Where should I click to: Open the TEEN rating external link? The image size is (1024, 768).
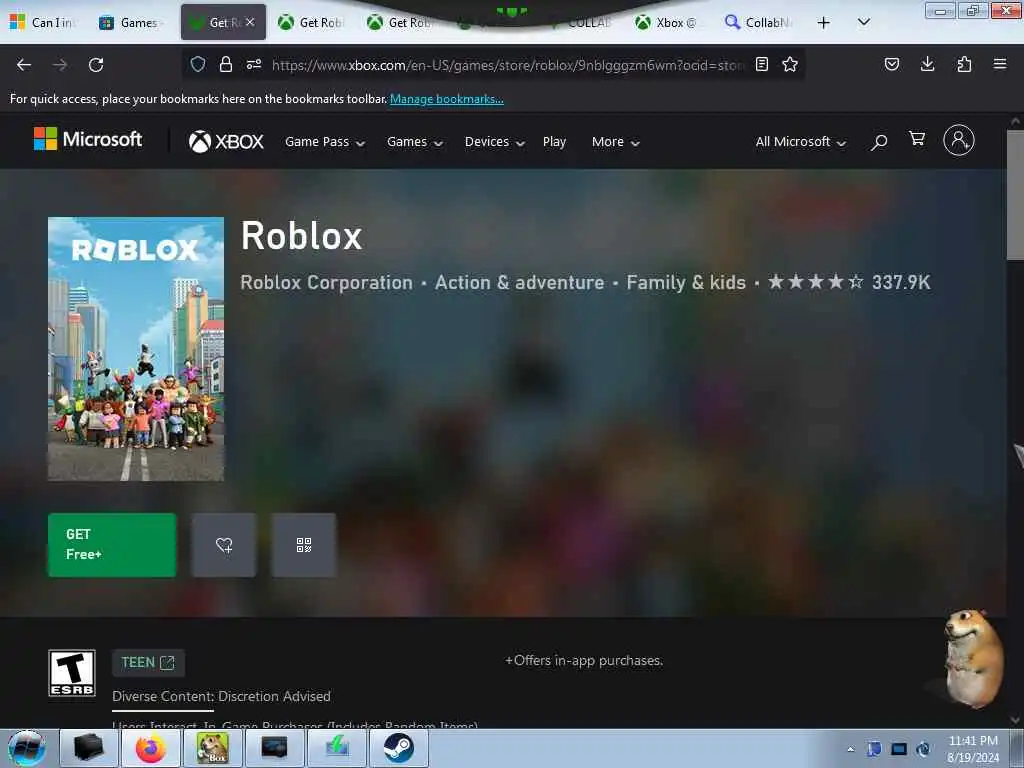[148, 663]
